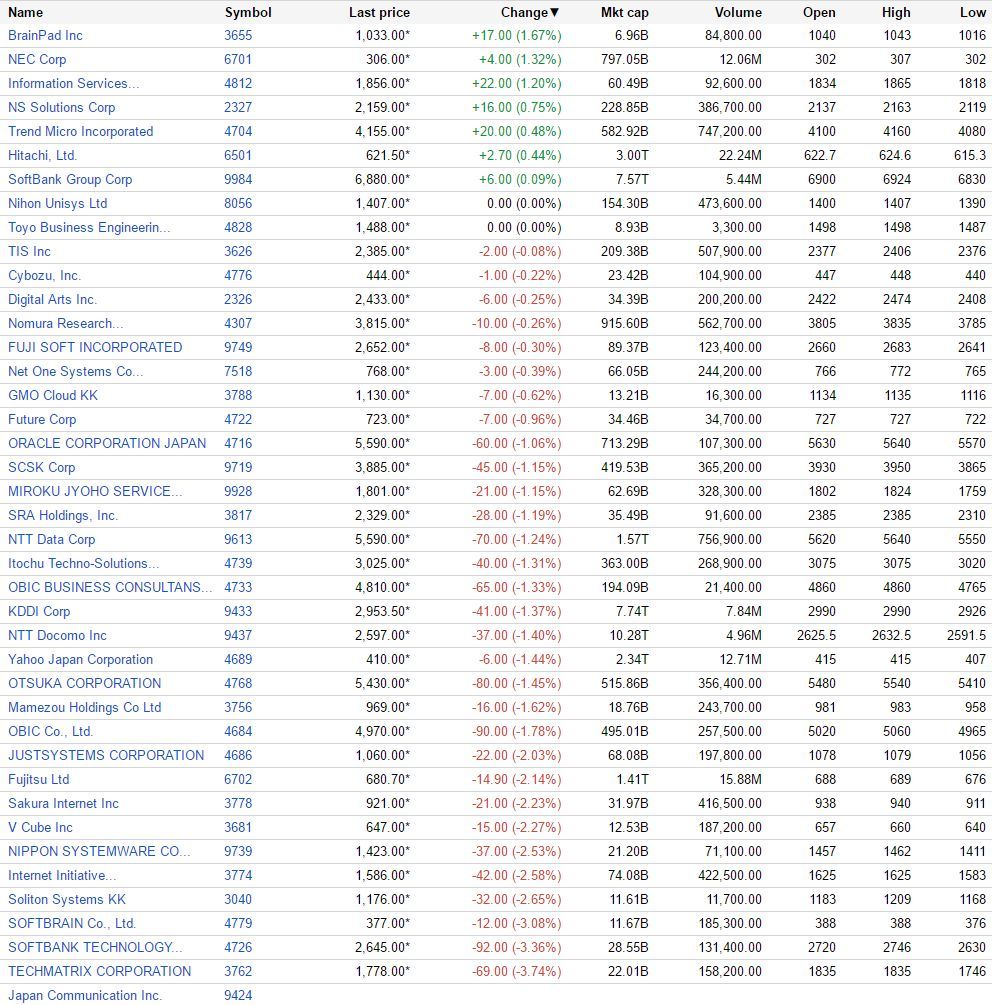
Task: Open OBIC BUSINESS CONSULTANTS link
Action: click(110, 587)
